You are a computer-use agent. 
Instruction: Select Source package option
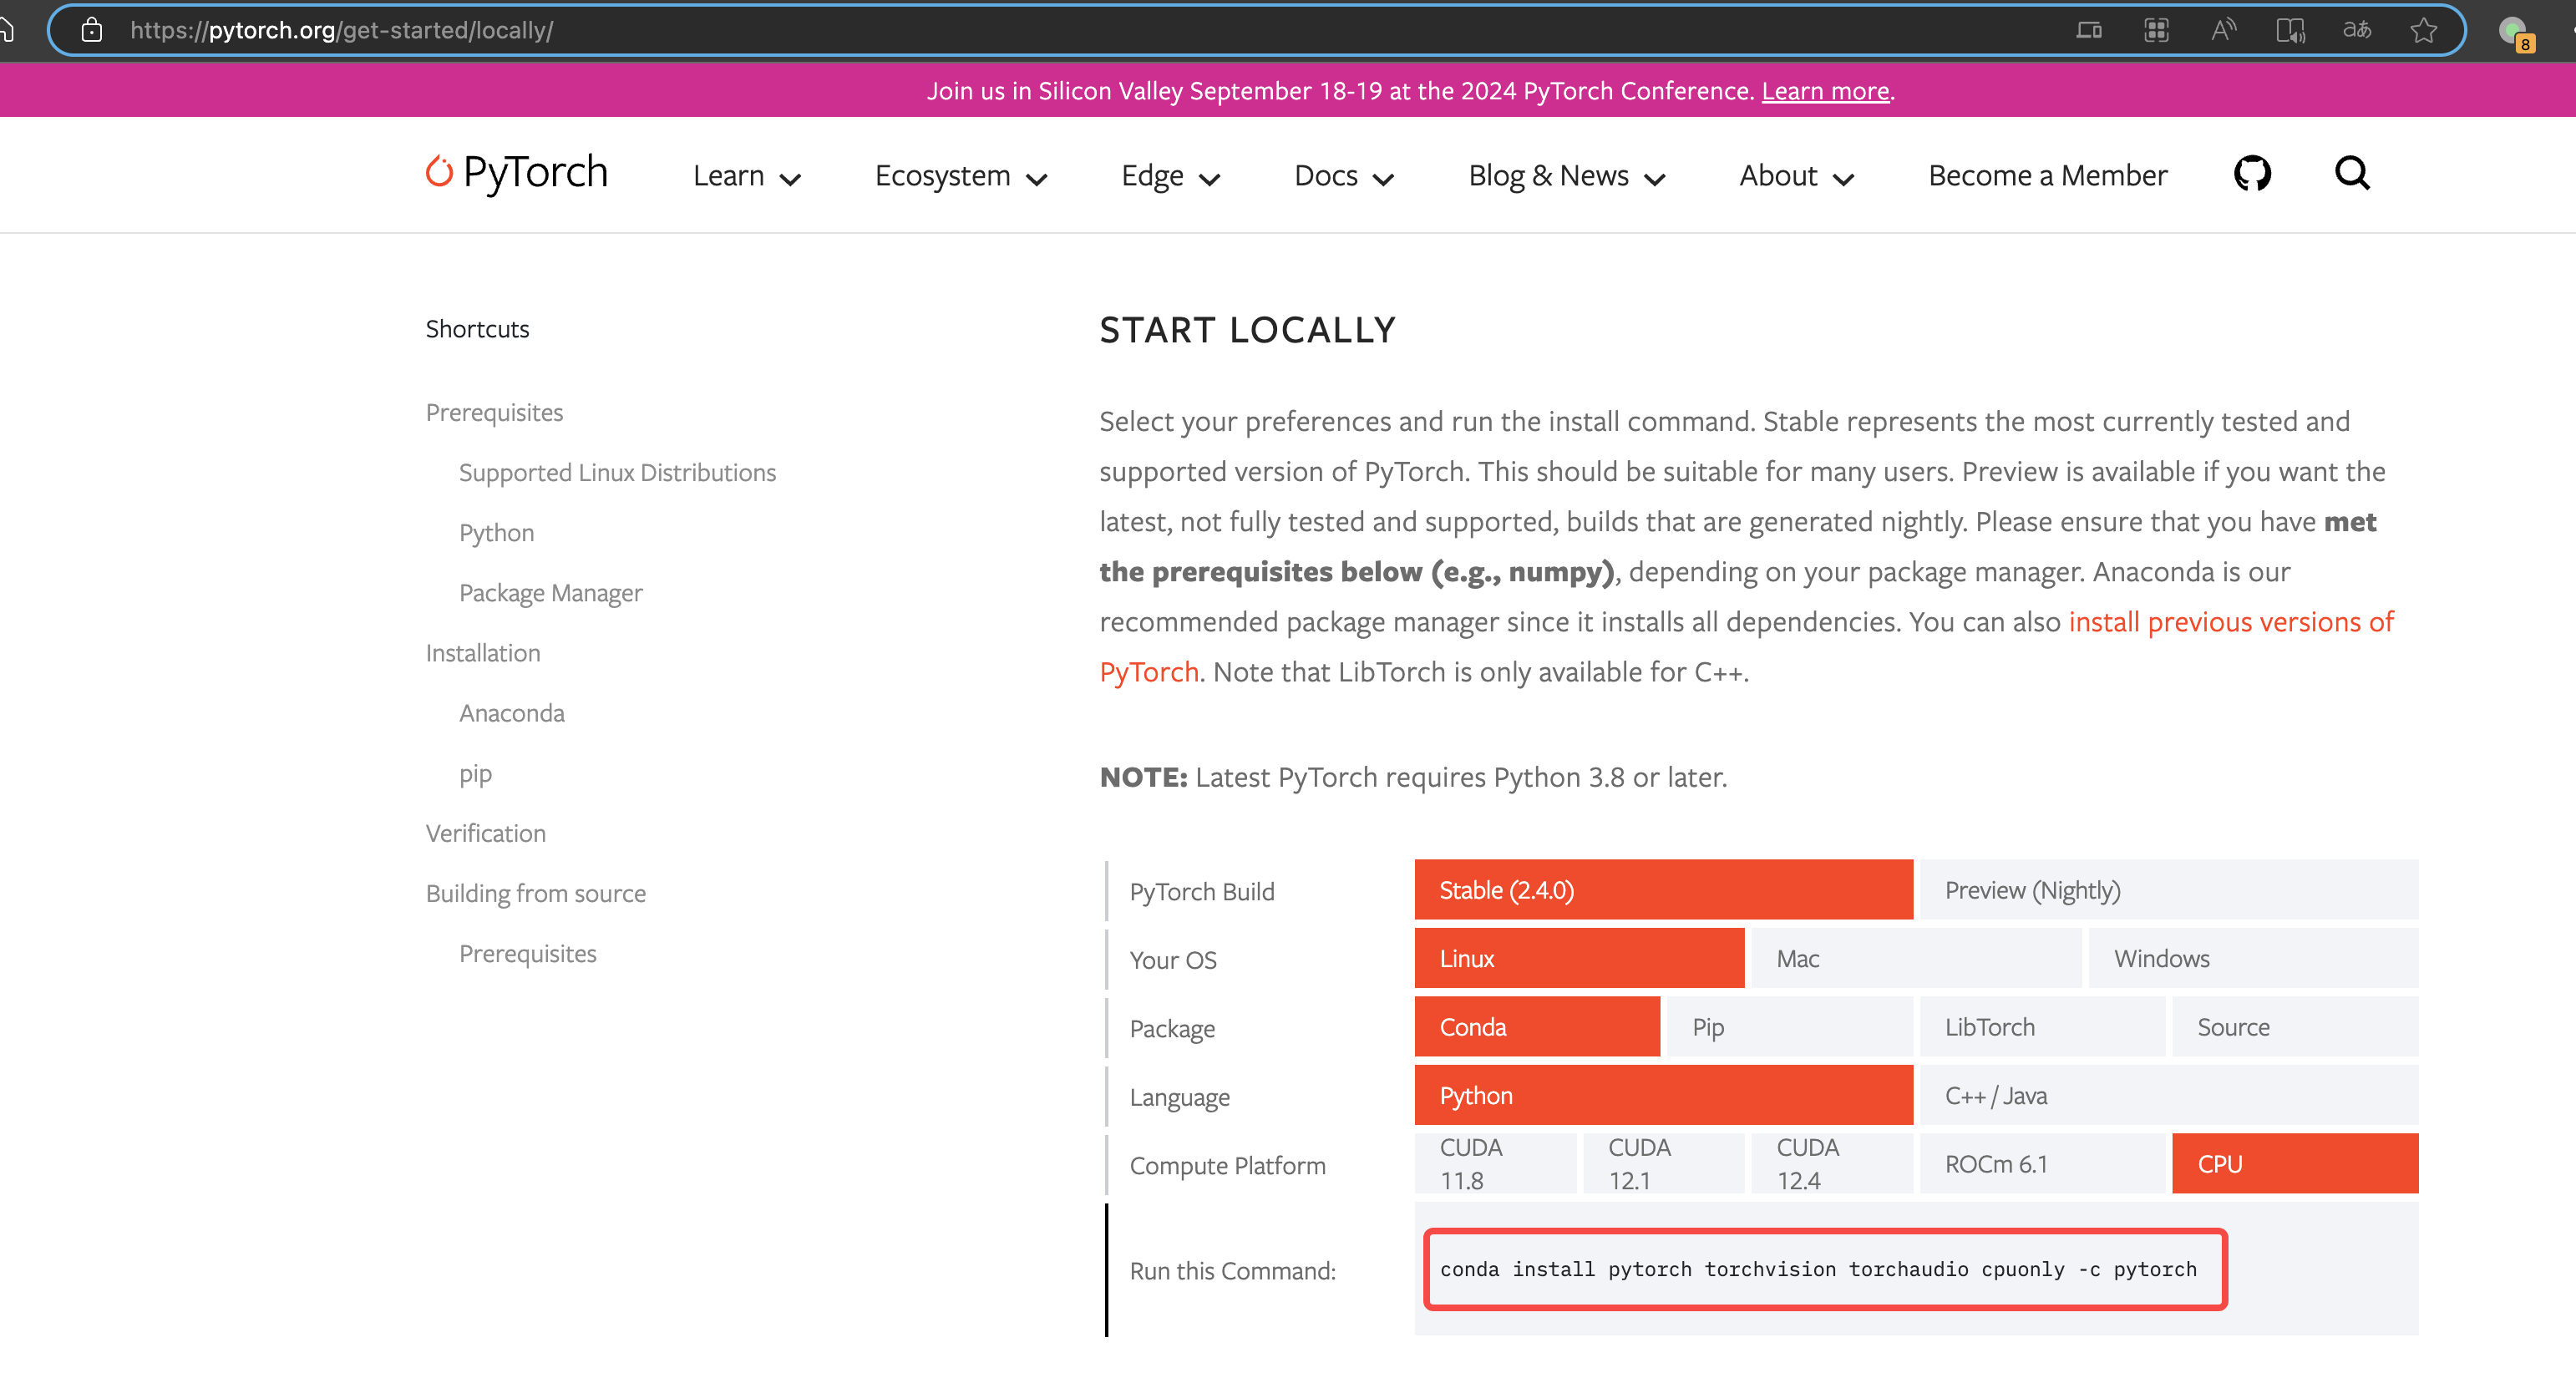(2295, 1026)
